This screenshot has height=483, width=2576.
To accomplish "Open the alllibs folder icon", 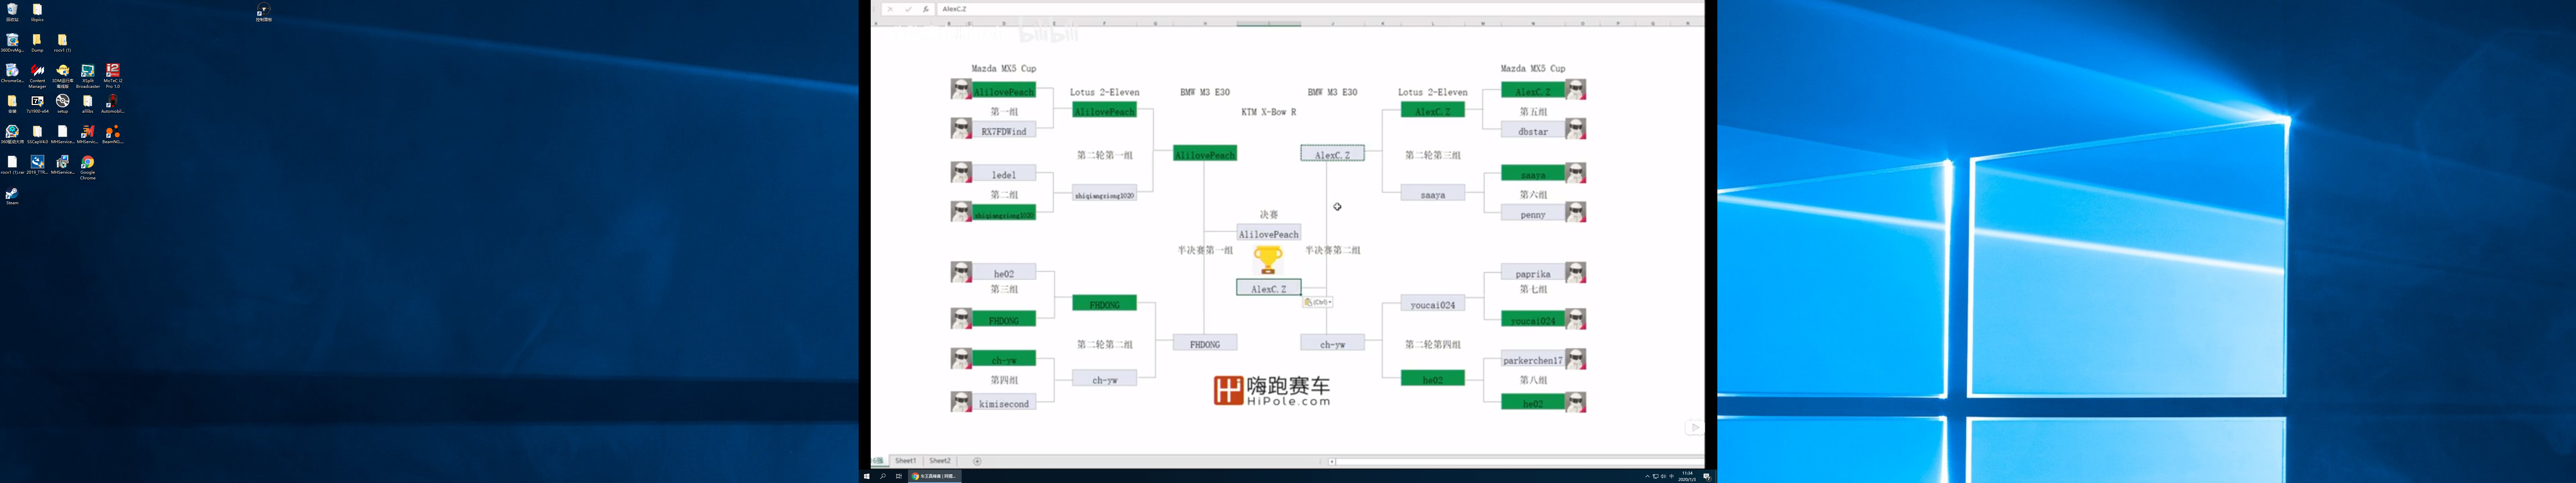I will 88,104.
